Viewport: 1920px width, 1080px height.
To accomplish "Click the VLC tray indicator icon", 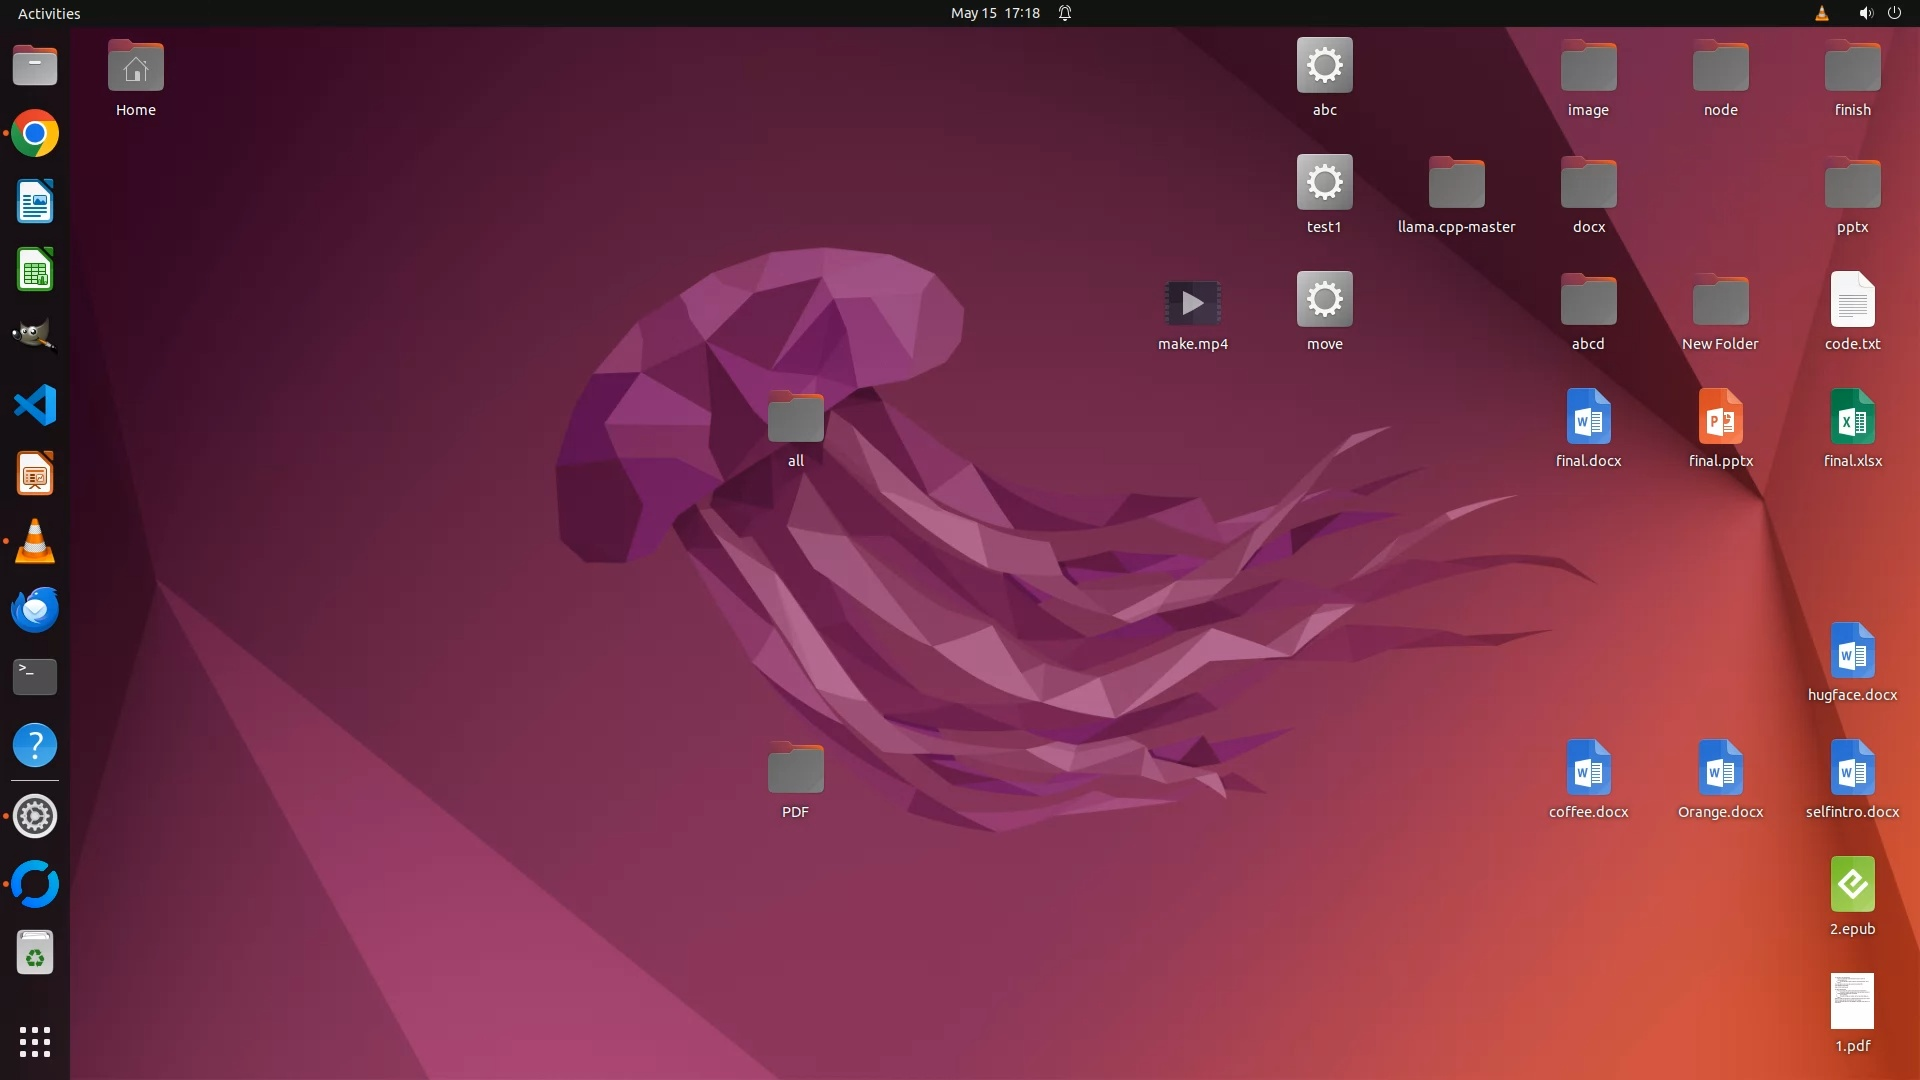I will point(1821,13).
